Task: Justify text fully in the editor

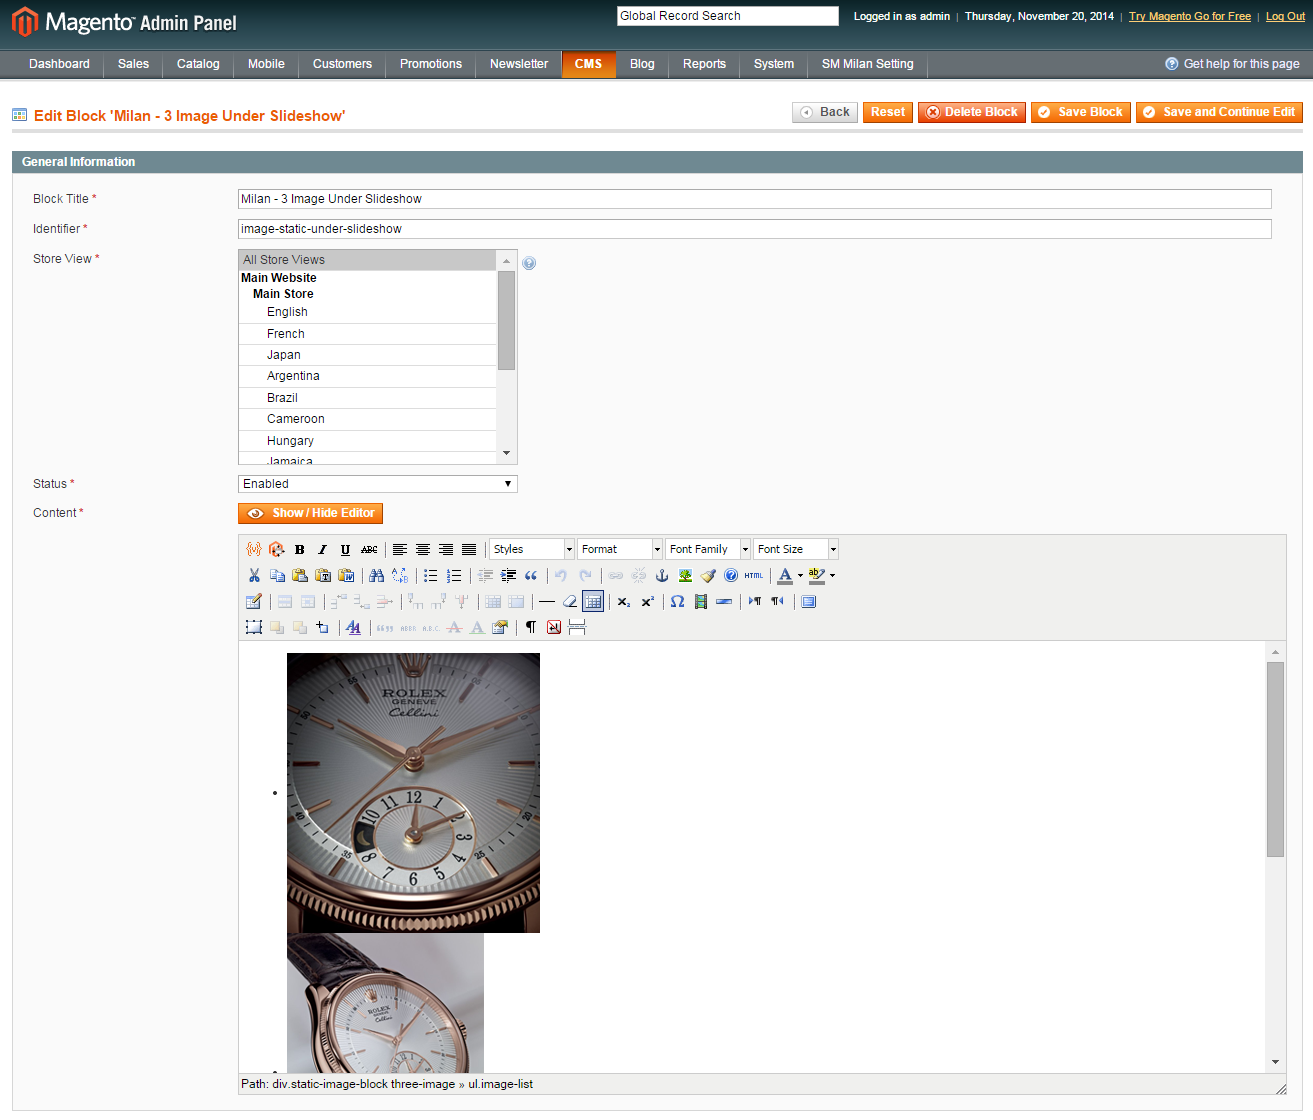Action: (x=469, y=549)
